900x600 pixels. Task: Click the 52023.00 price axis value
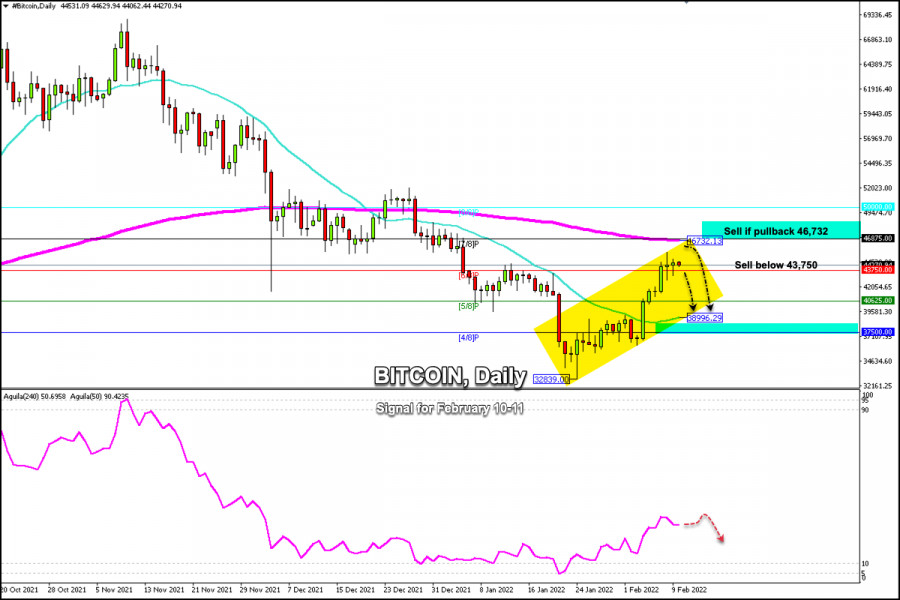[878, 188]
